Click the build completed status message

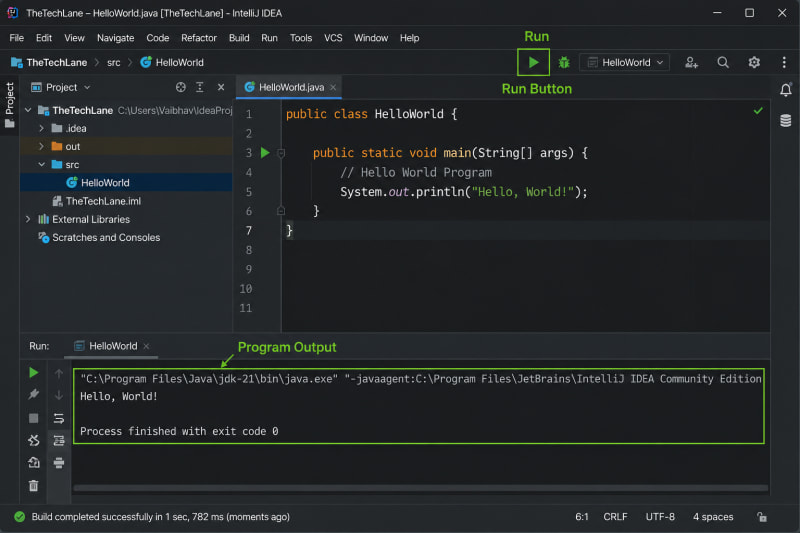click(x=160, y=517)
